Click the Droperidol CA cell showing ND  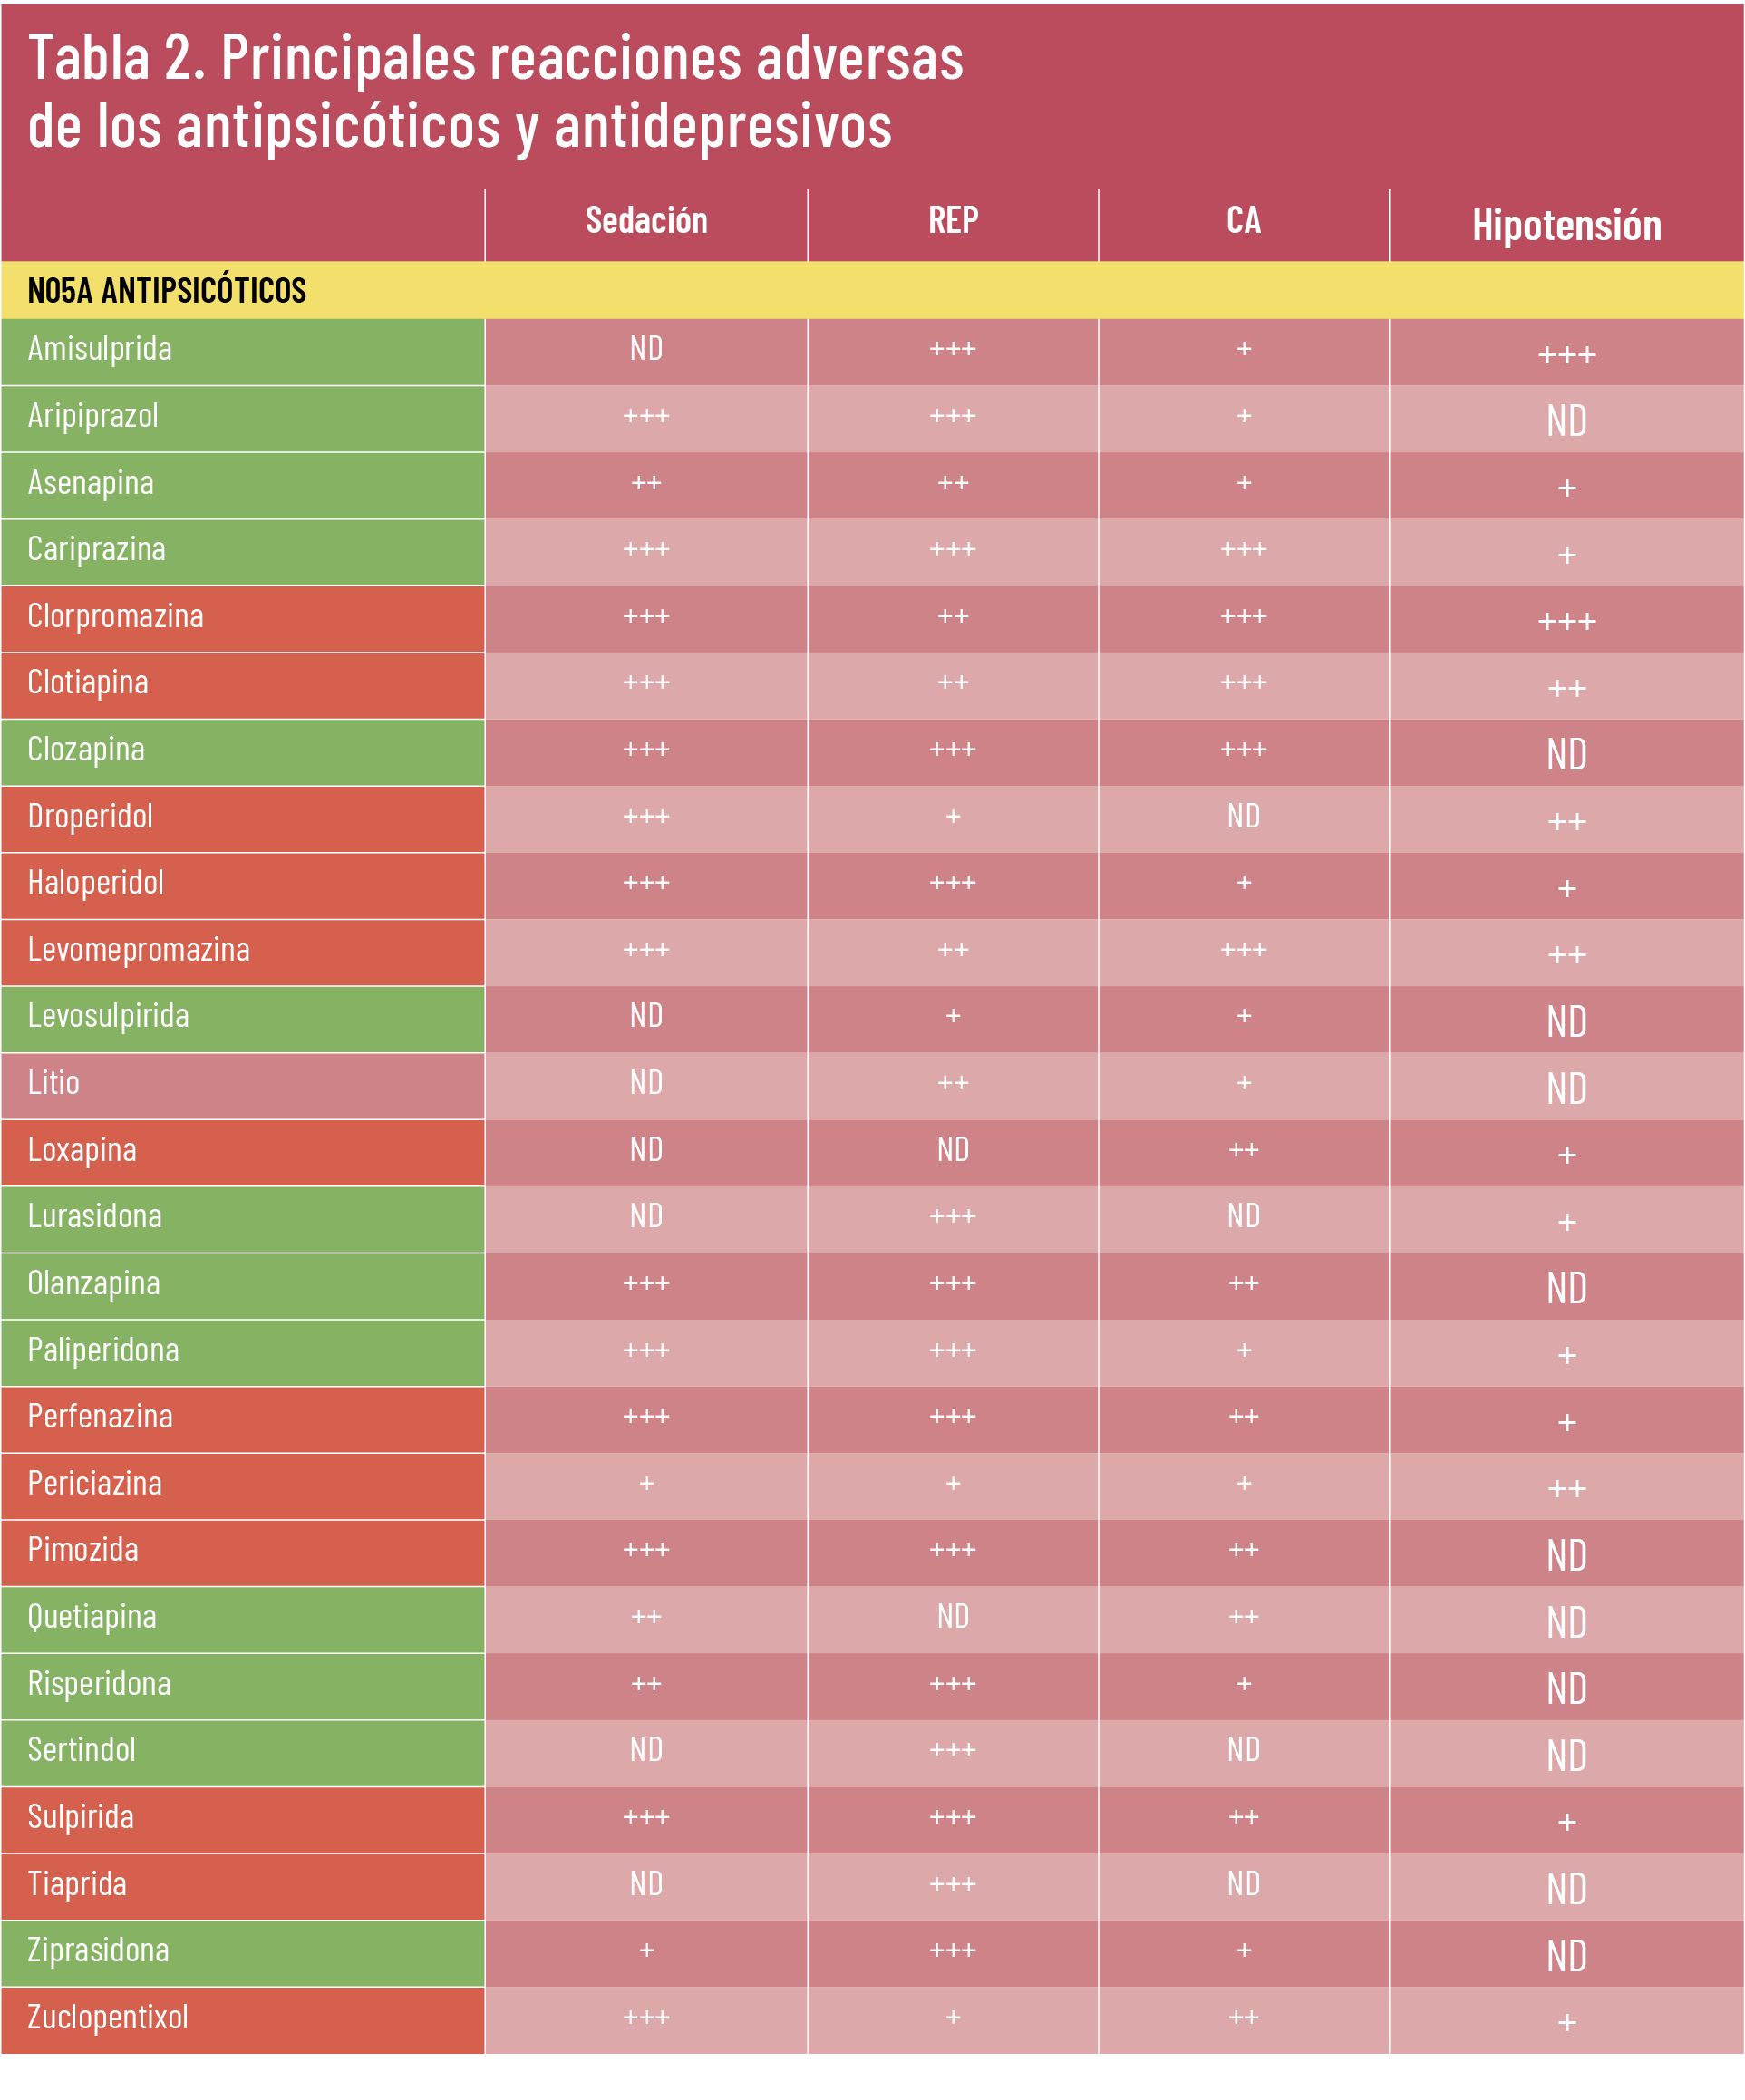pyautogui.click(x=1243, y=817)
